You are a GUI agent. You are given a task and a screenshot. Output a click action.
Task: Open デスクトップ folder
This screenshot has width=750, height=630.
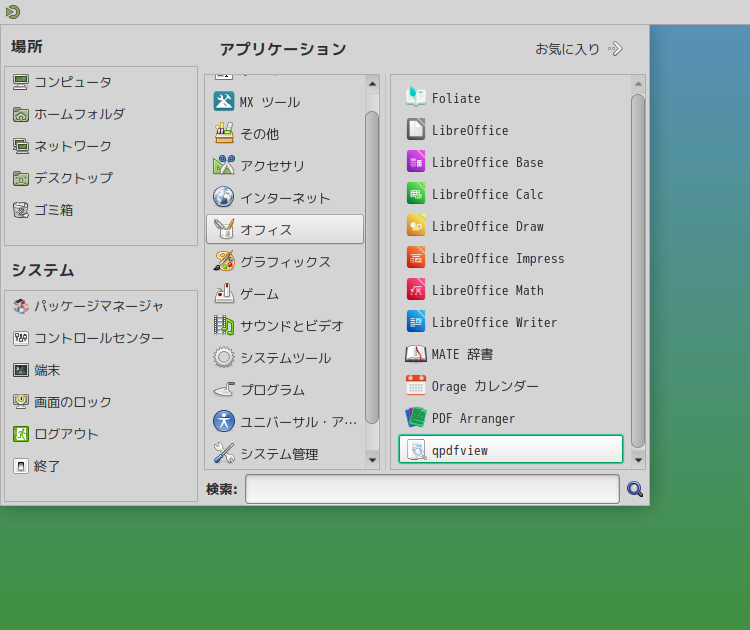pyautogui.click(x=63, y=178)
